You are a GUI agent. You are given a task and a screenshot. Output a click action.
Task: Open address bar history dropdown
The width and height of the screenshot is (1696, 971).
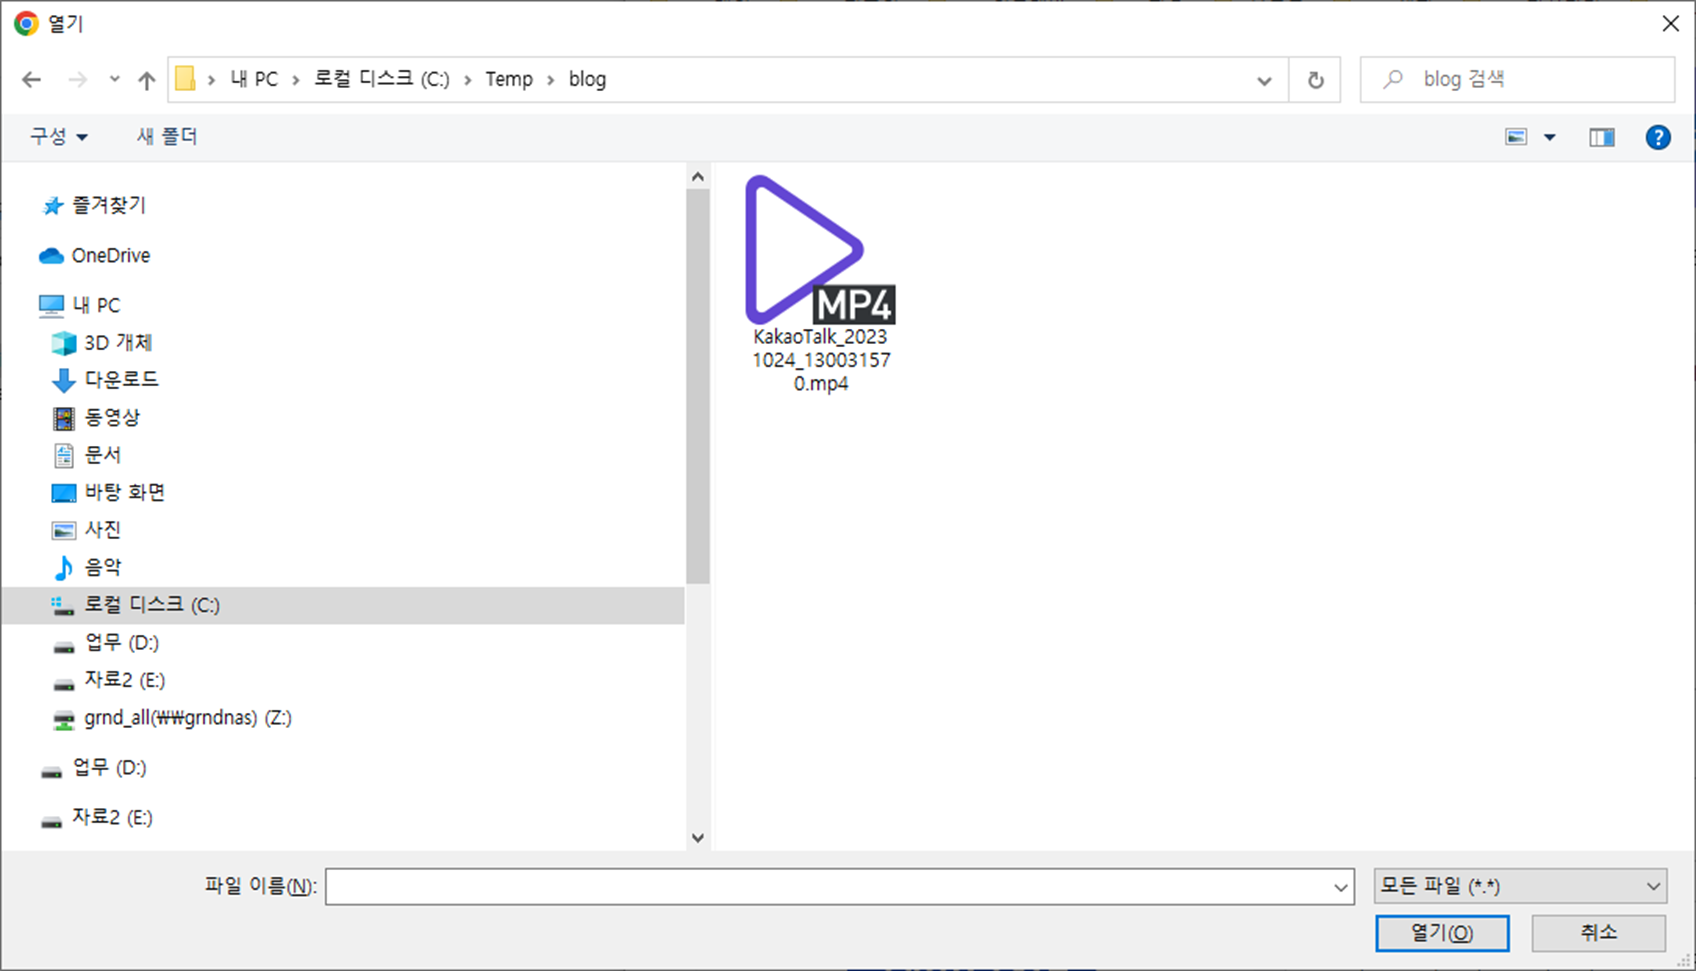tap(1264, 80)
